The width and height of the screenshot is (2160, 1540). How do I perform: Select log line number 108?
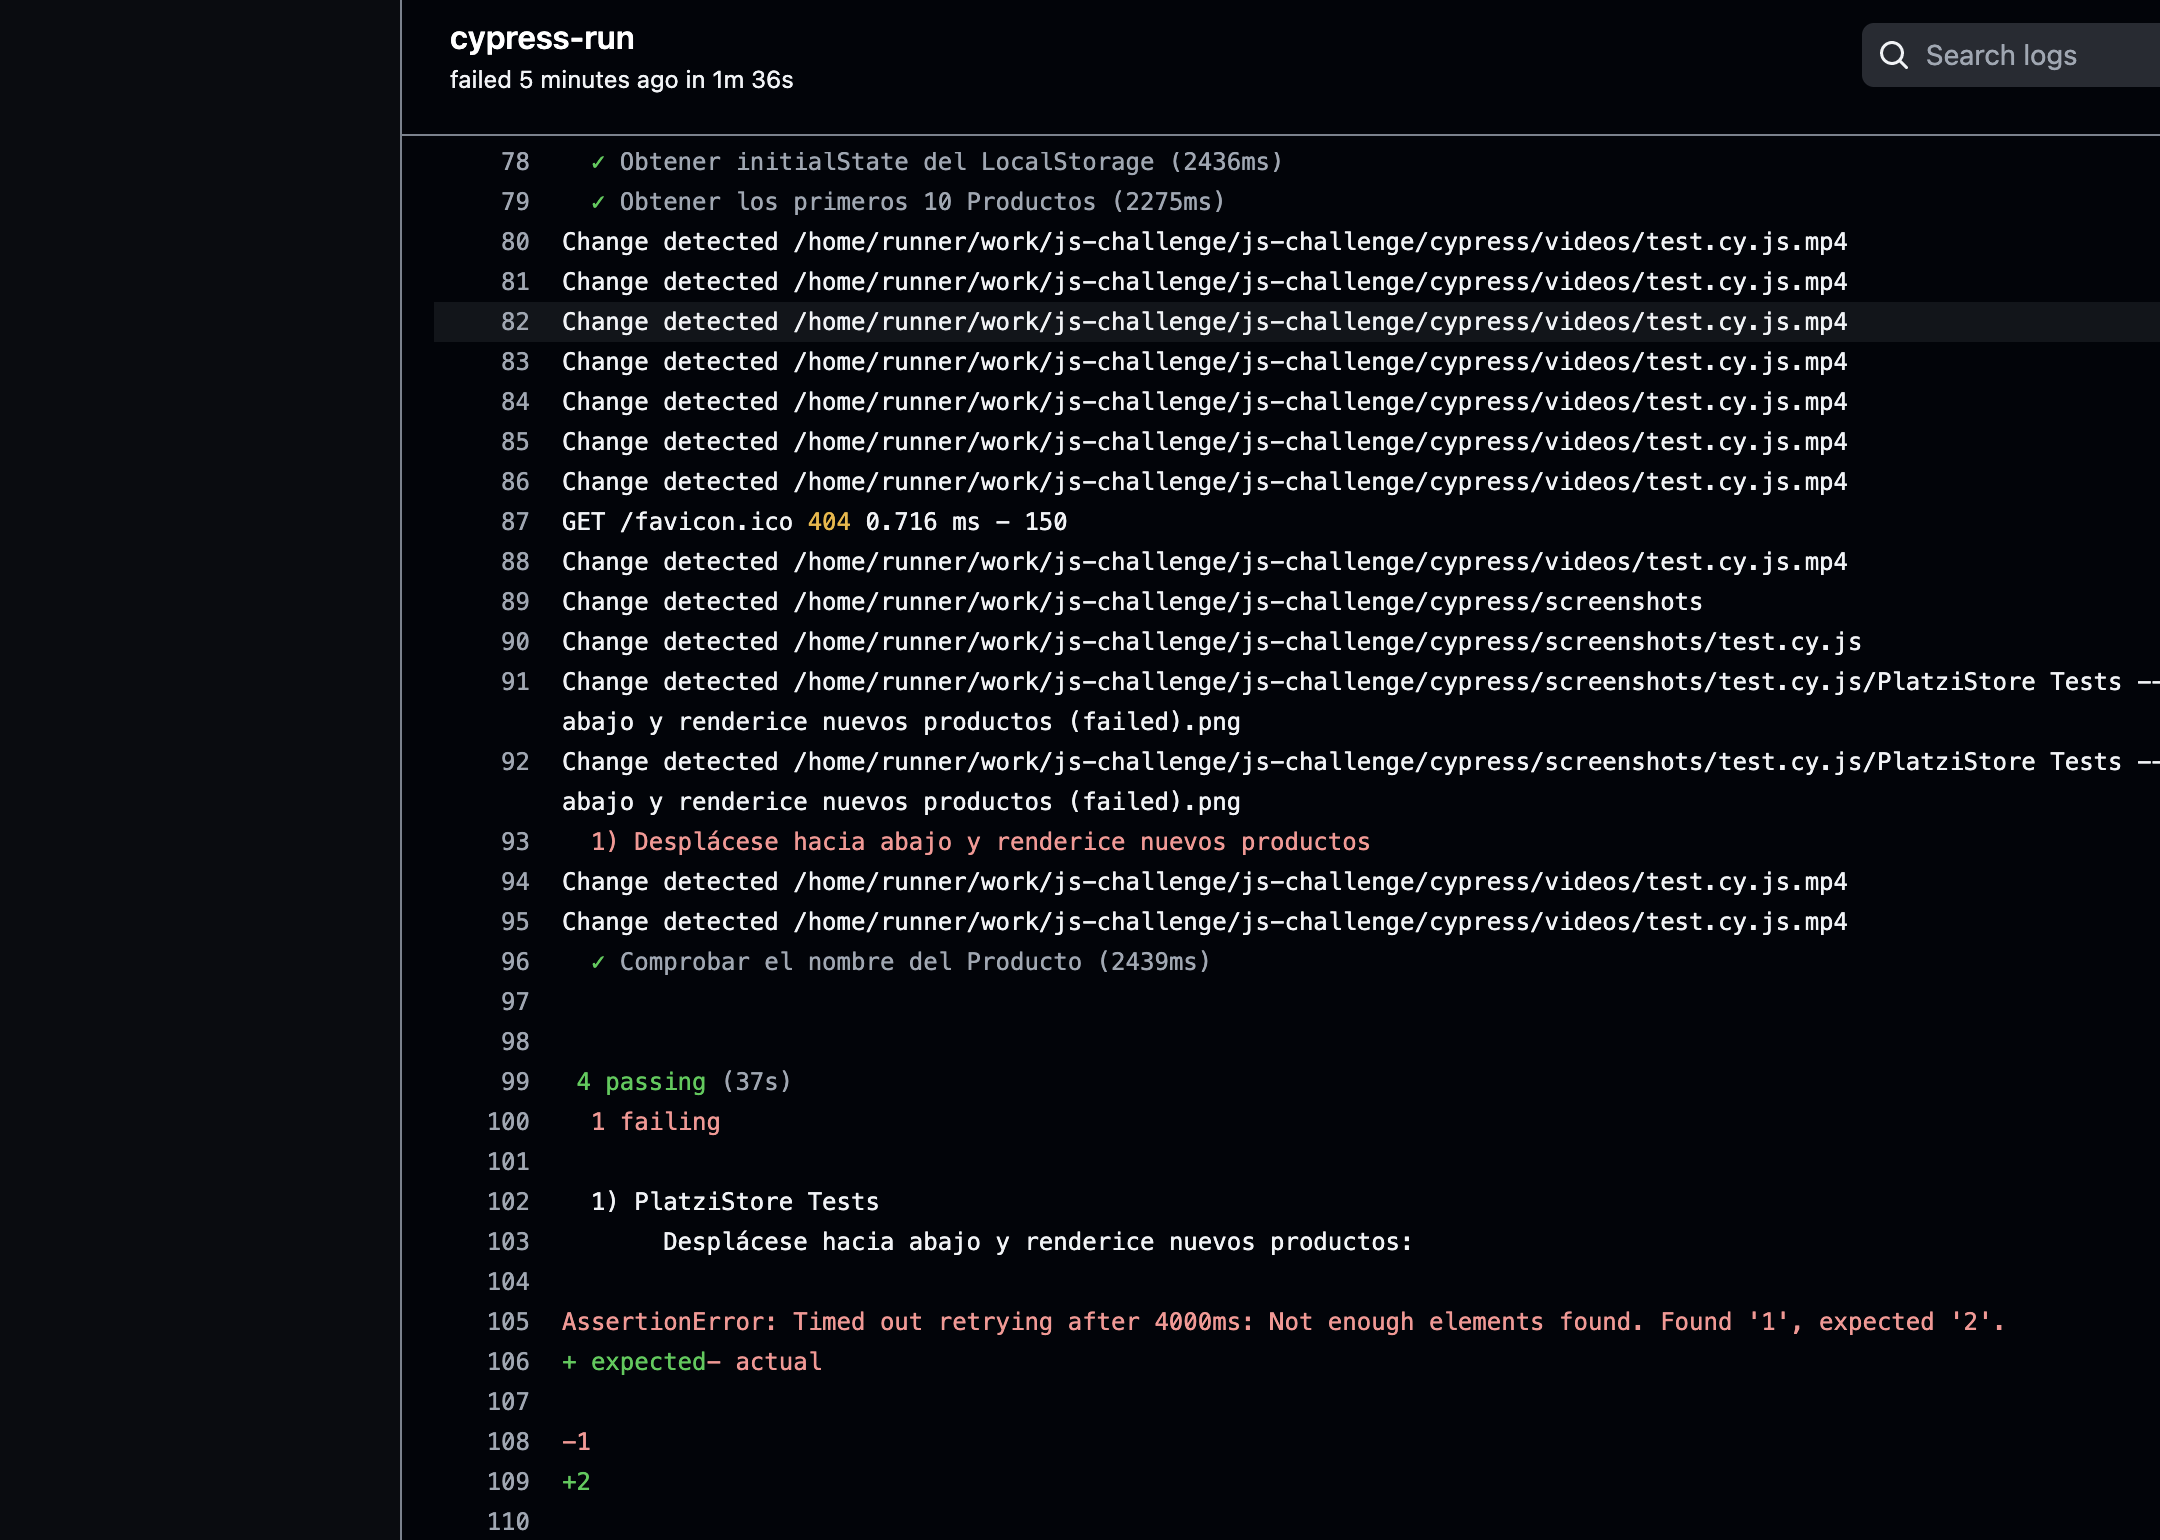508,1442
